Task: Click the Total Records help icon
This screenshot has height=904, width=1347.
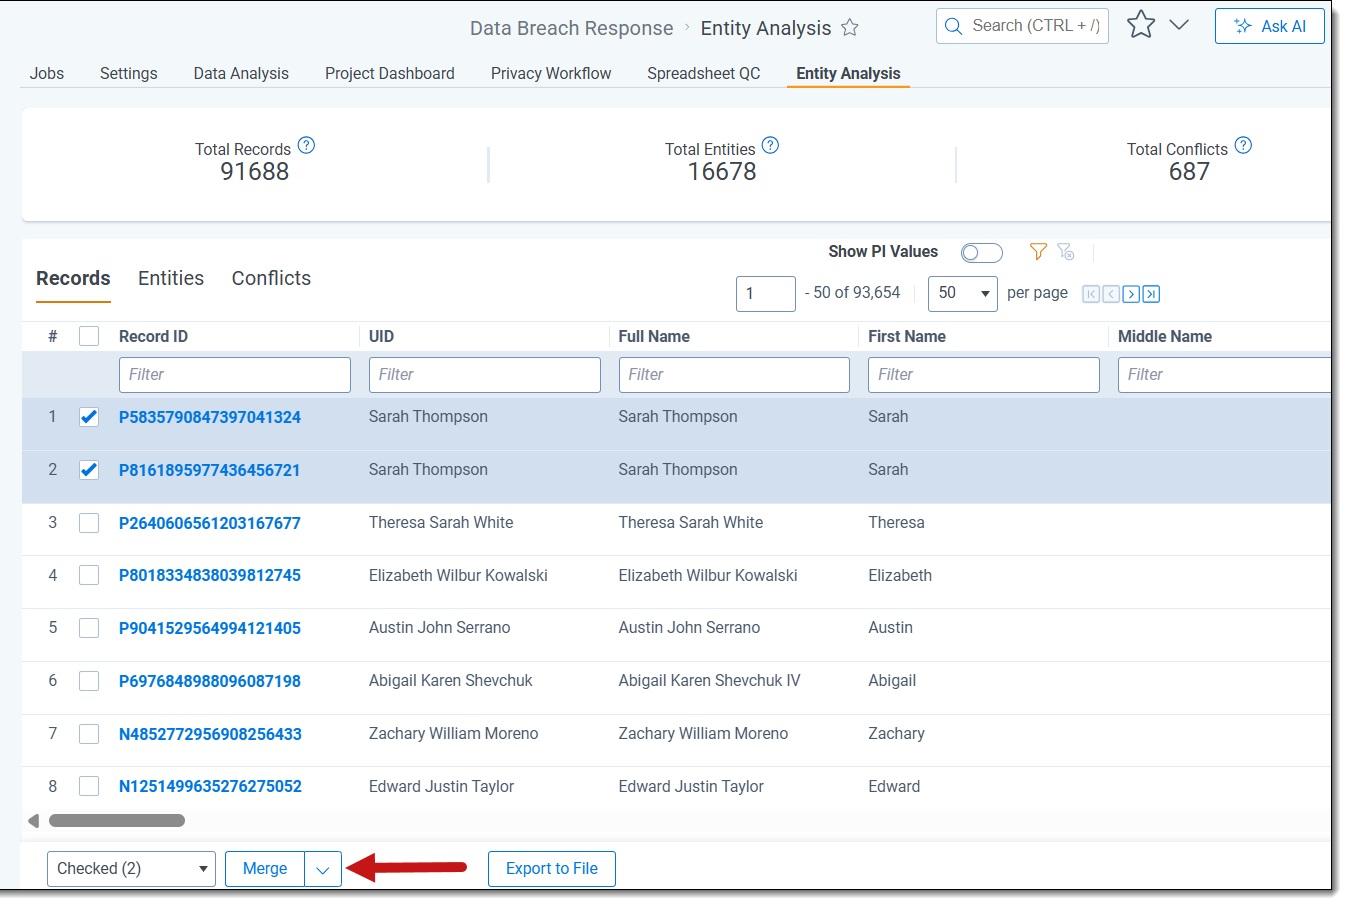Action: pyautogui.click(x=307, y=146)
